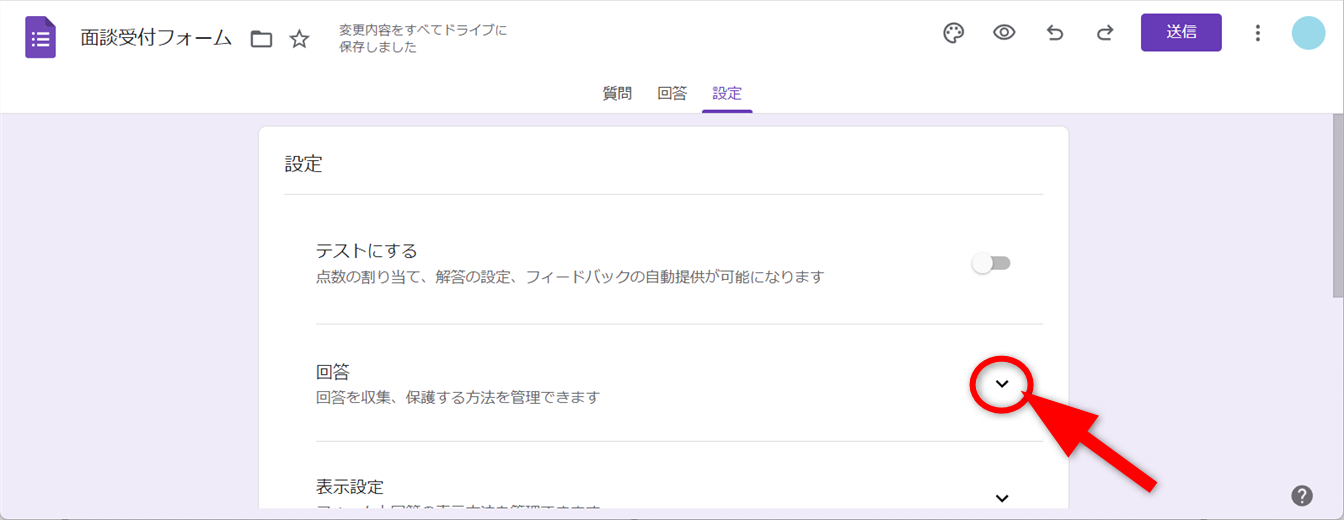
Task: Expand the 回答 settings section chevron
Action: click(1001, 383)
